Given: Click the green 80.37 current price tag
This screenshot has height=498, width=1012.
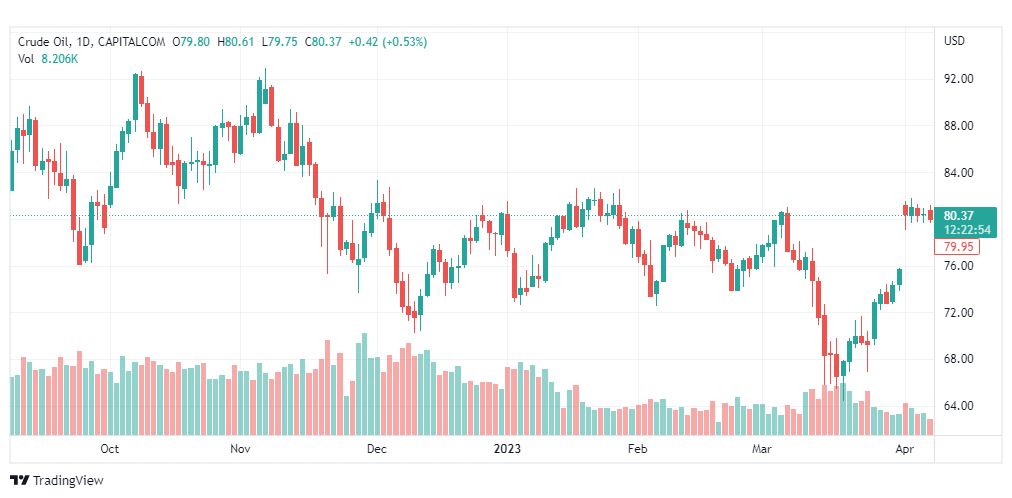Looking at the screenshot, I should click(966, 215).
